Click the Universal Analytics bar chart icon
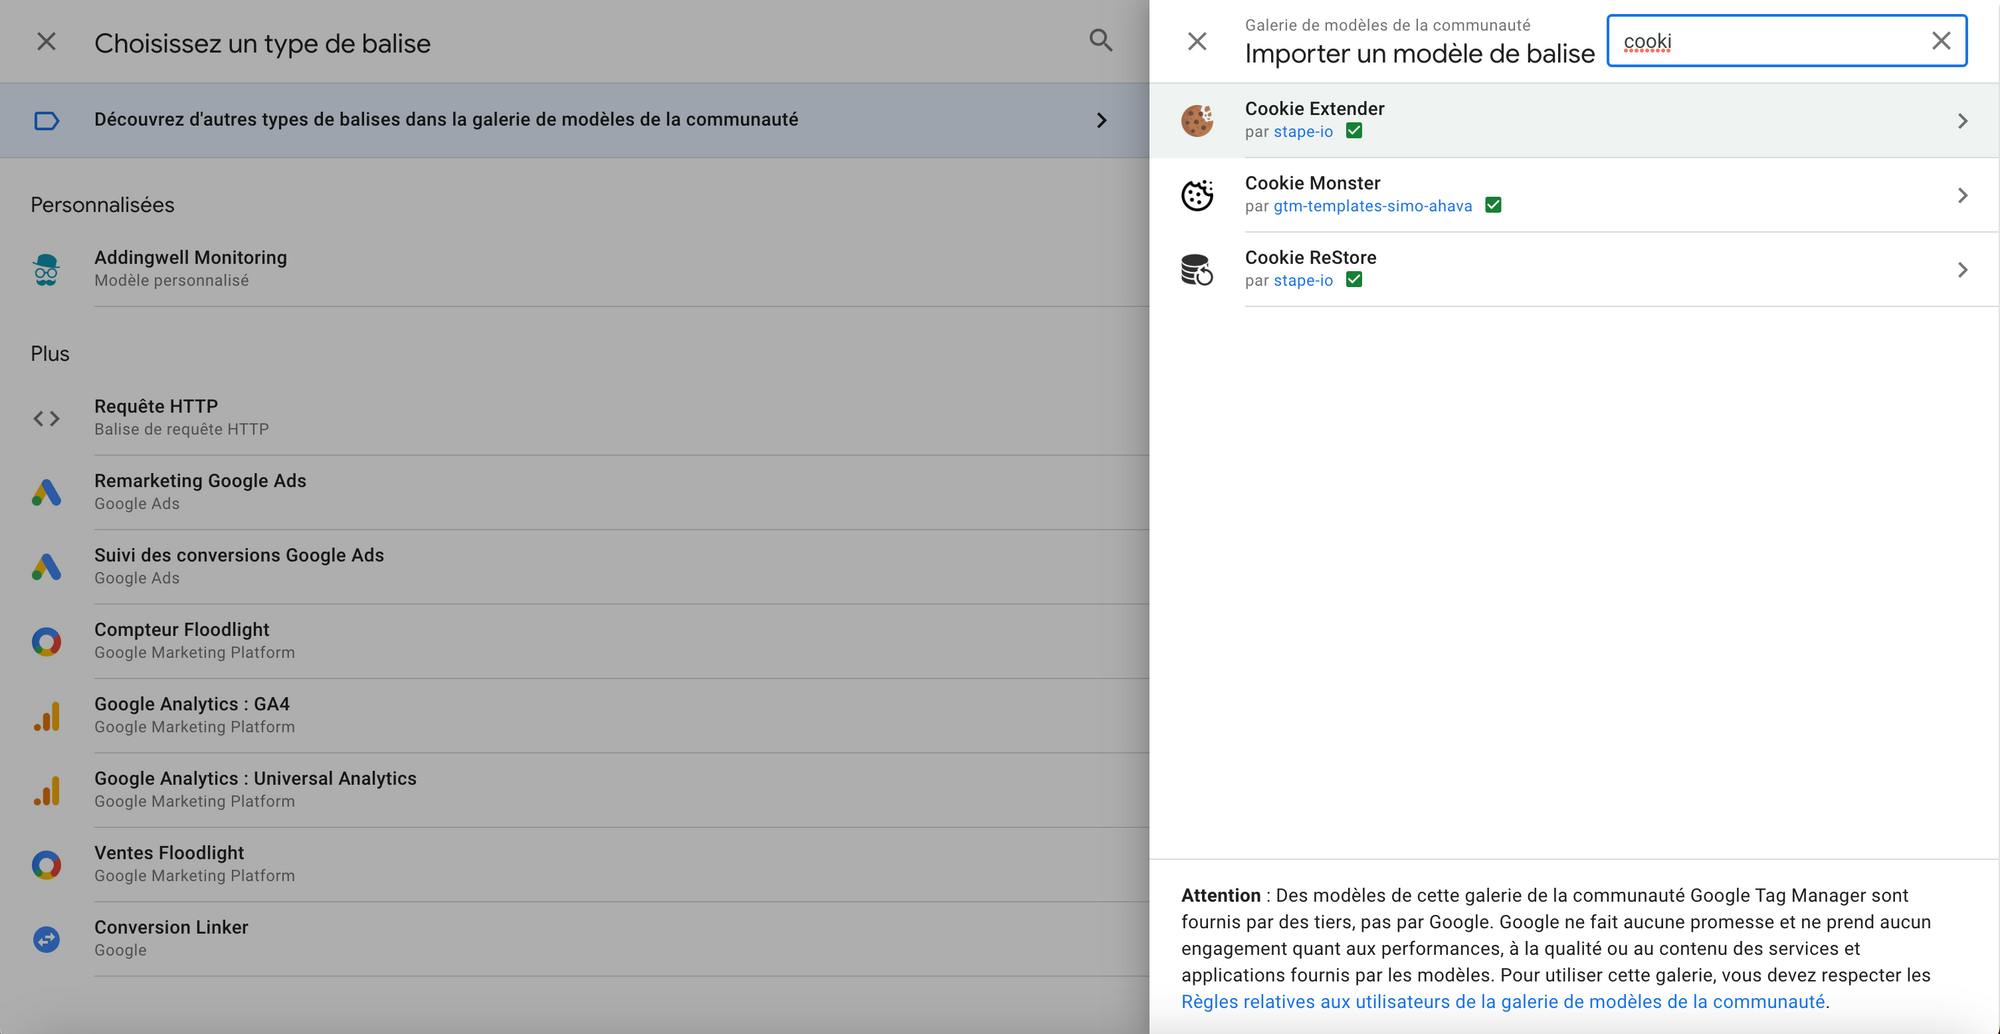The width and height of the screenshot is (2000, 1034). coord(46,790)
